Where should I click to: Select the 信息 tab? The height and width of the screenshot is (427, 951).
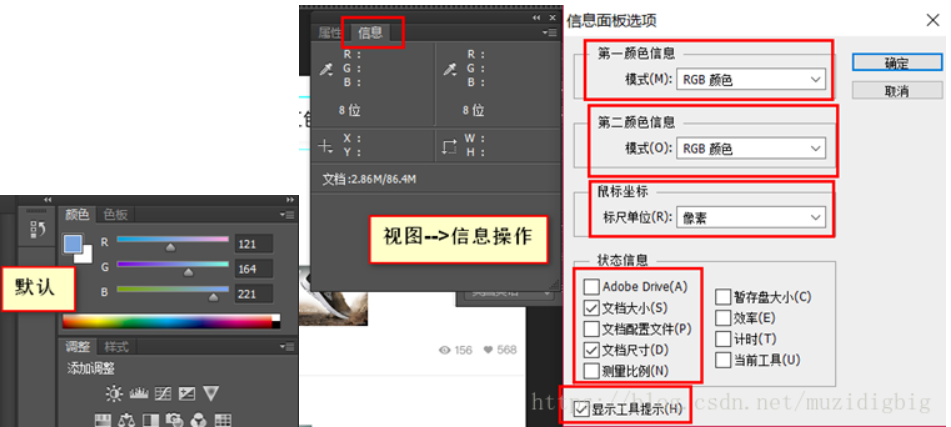371,33
